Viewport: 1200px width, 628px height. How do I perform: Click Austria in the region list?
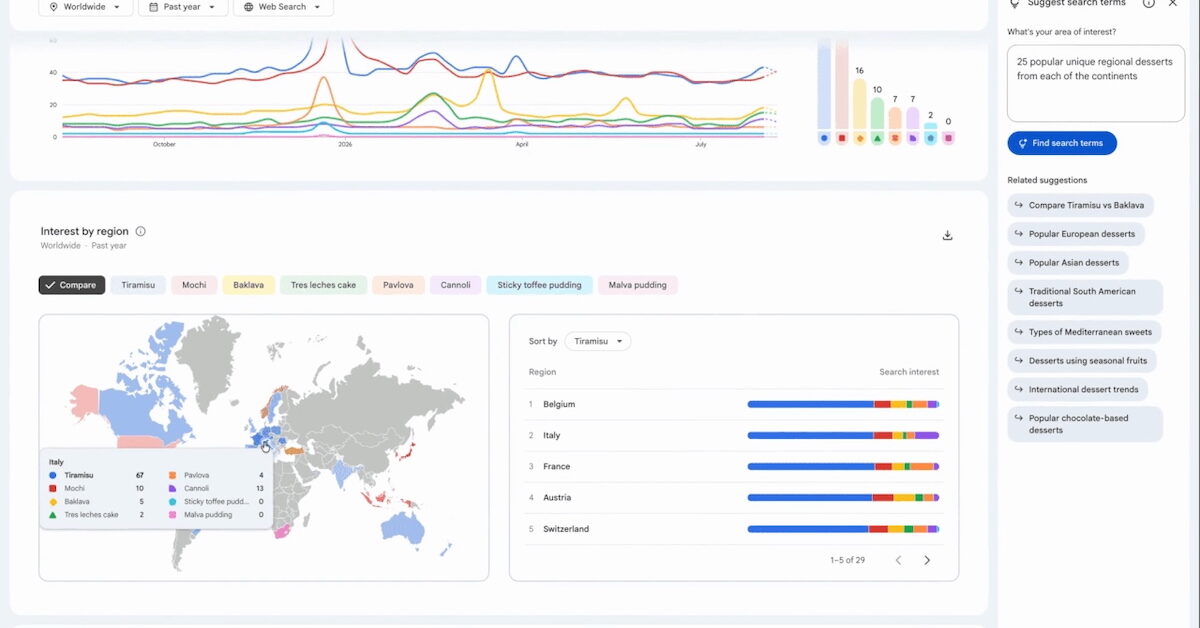click(x=557, y=497)
